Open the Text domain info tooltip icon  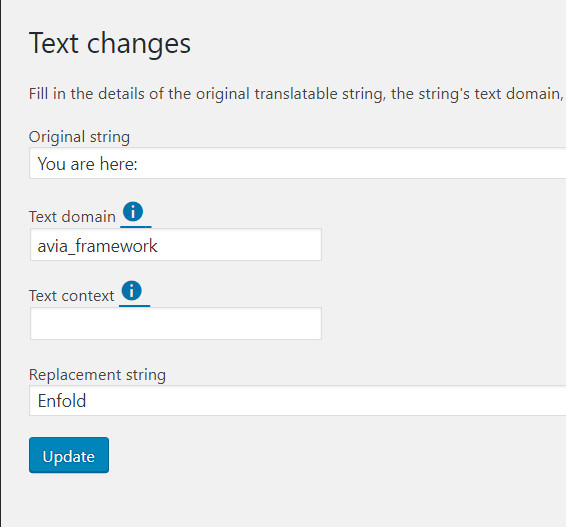(x=133, y=212)
